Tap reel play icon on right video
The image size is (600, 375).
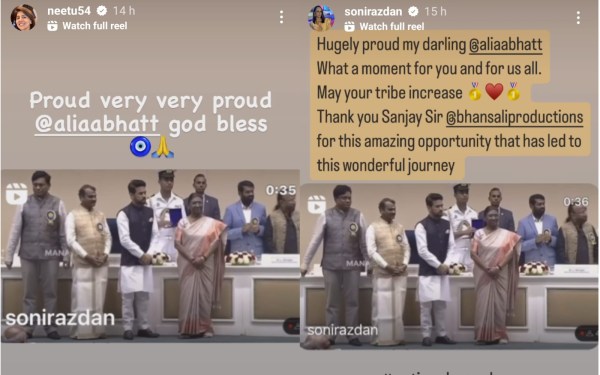316,204
